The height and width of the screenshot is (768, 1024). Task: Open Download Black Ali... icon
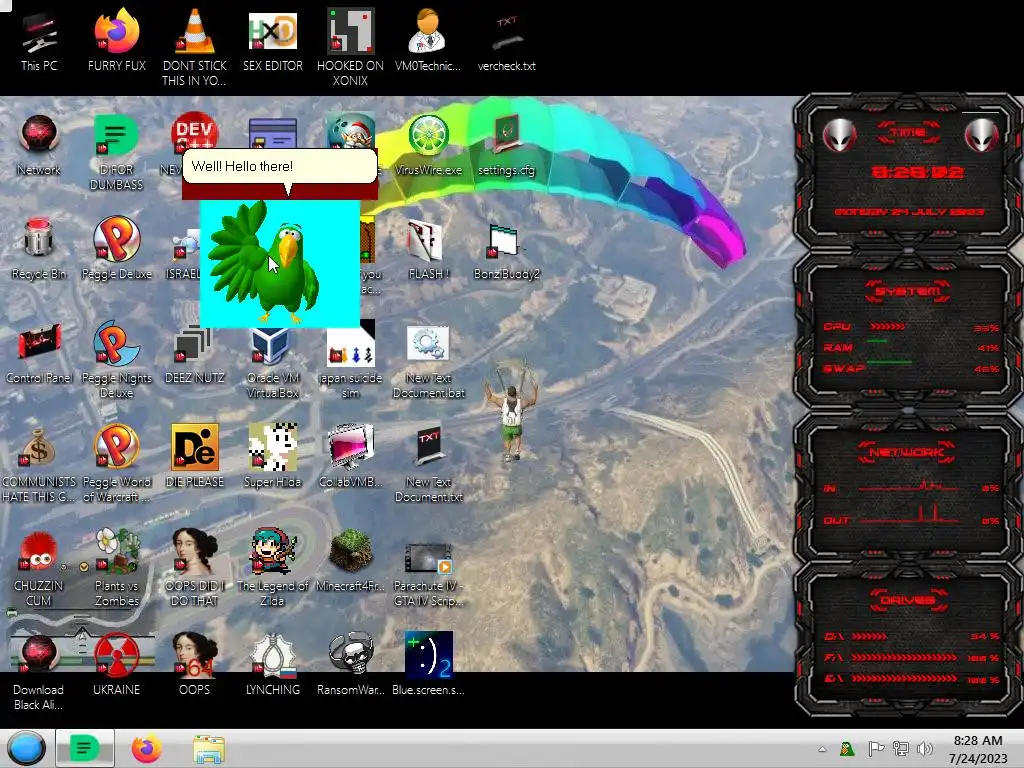pos(39,671)
